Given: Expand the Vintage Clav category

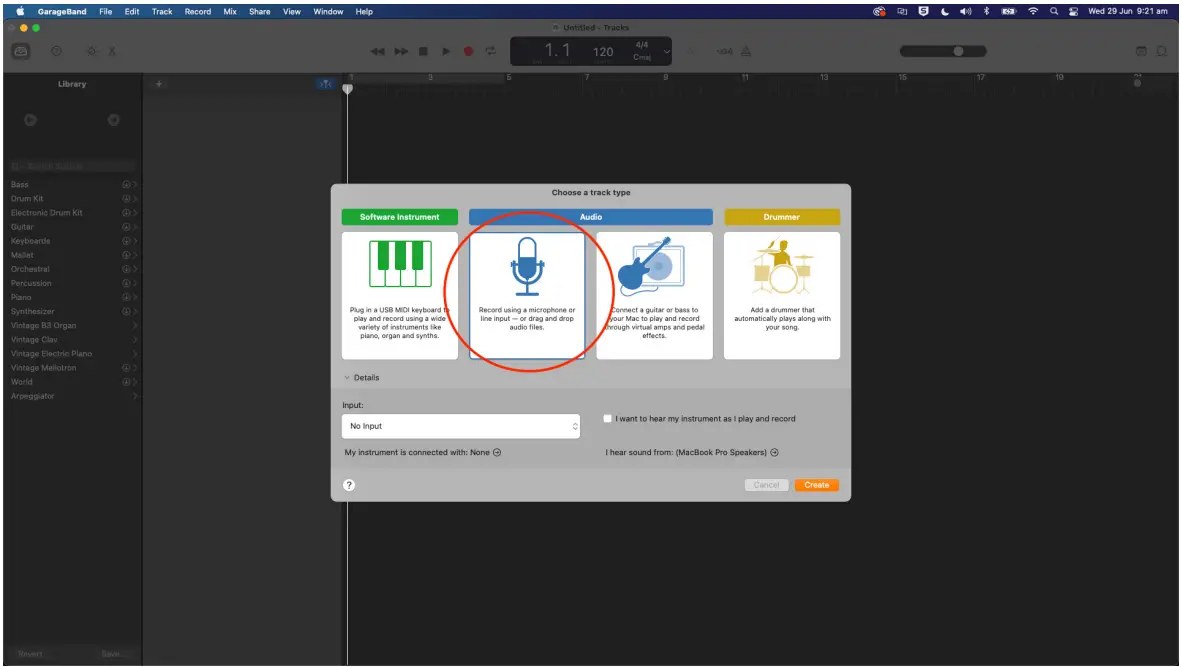Looking at the screenshot, I should click(135, 340).
